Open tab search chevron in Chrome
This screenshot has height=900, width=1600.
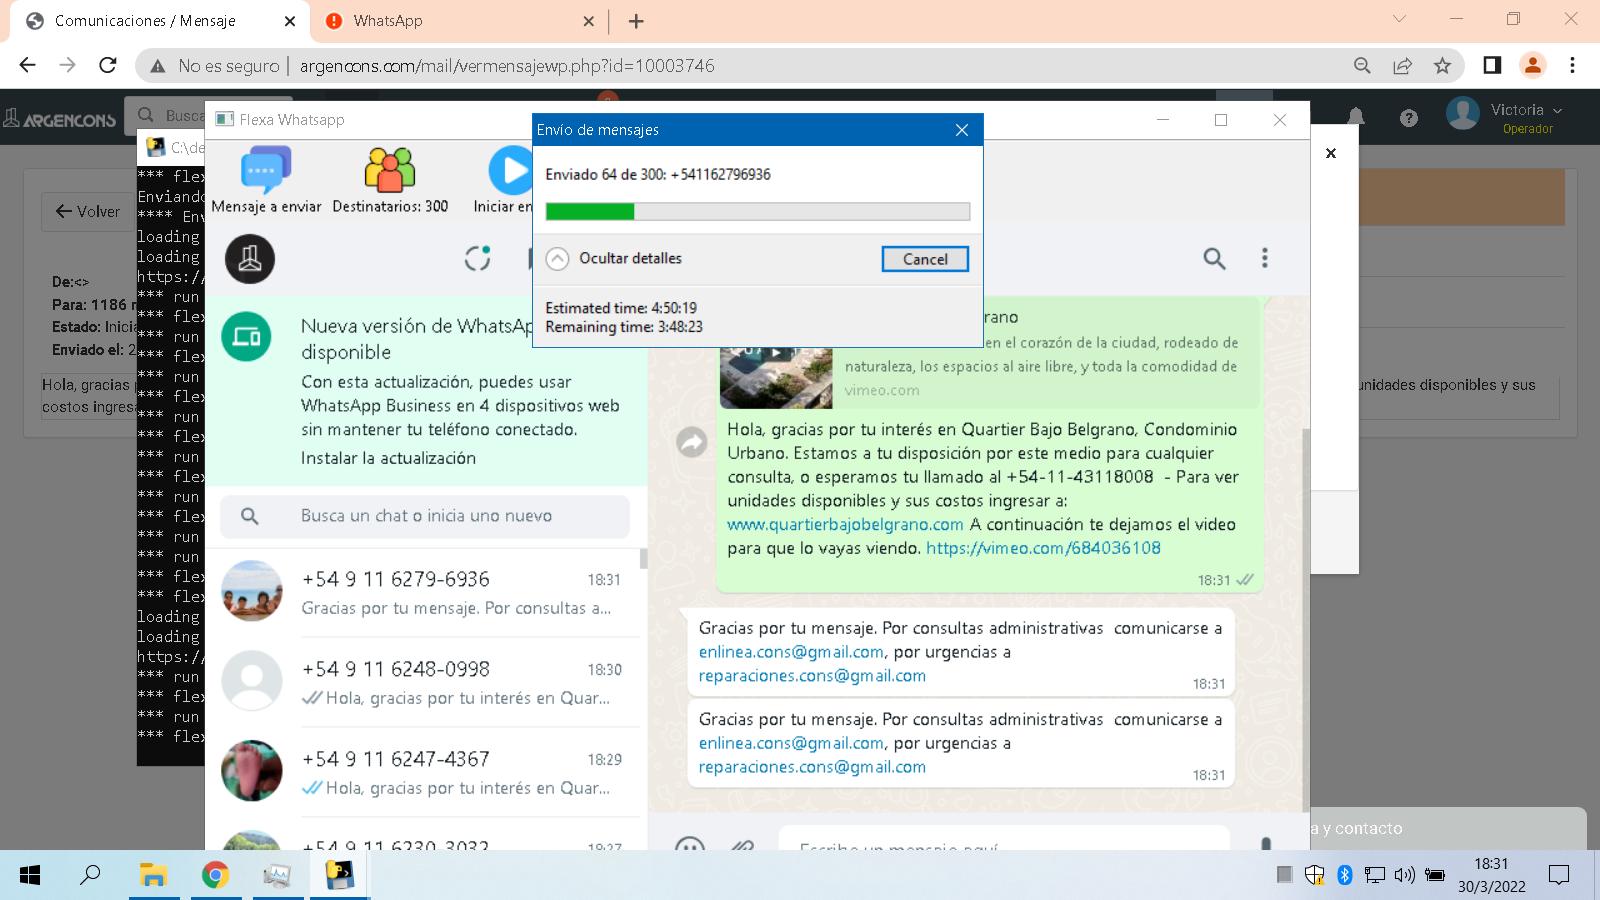1399,19
